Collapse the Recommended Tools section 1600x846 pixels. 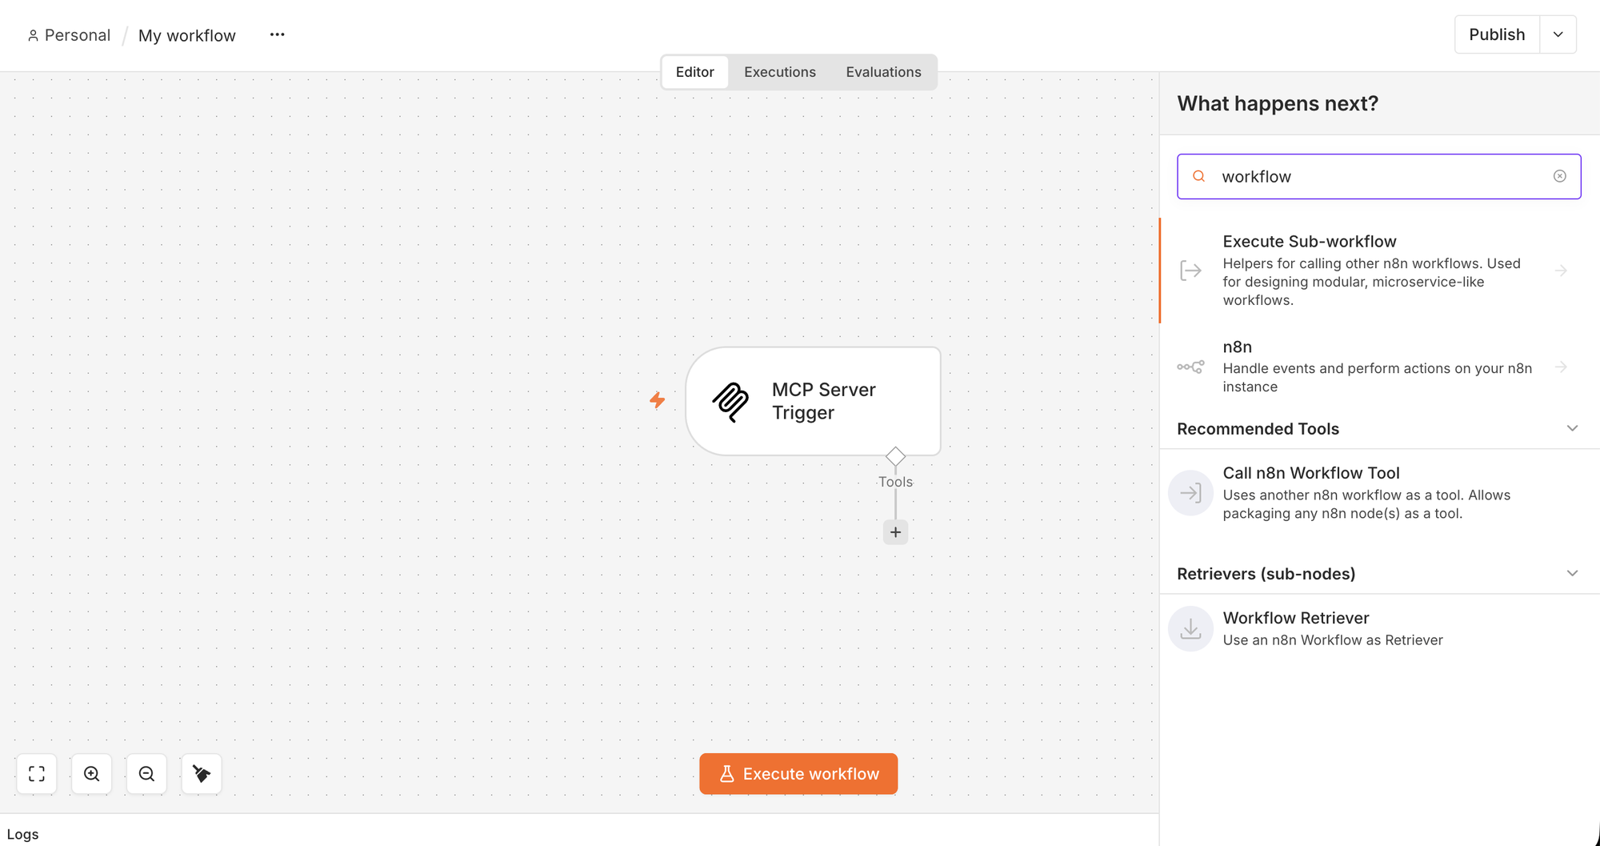pyautogui.click(x=1572, y=429)
